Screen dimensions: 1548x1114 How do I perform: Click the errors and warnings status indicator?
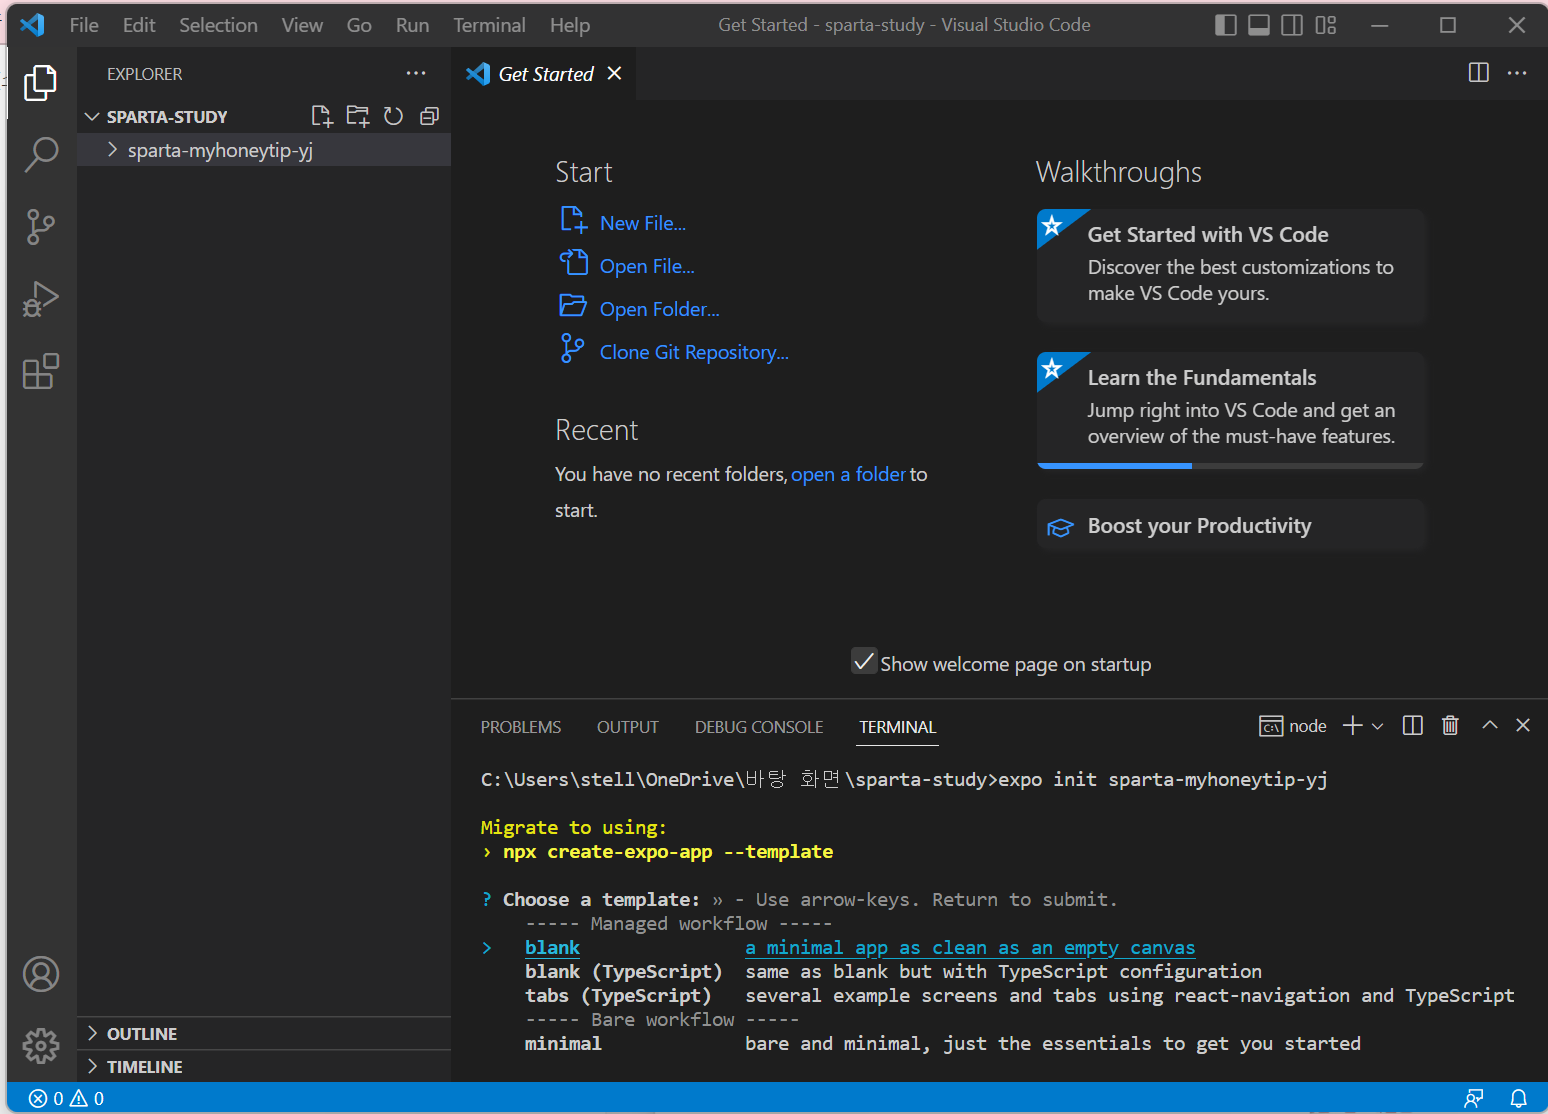(x=67, y=1098)
